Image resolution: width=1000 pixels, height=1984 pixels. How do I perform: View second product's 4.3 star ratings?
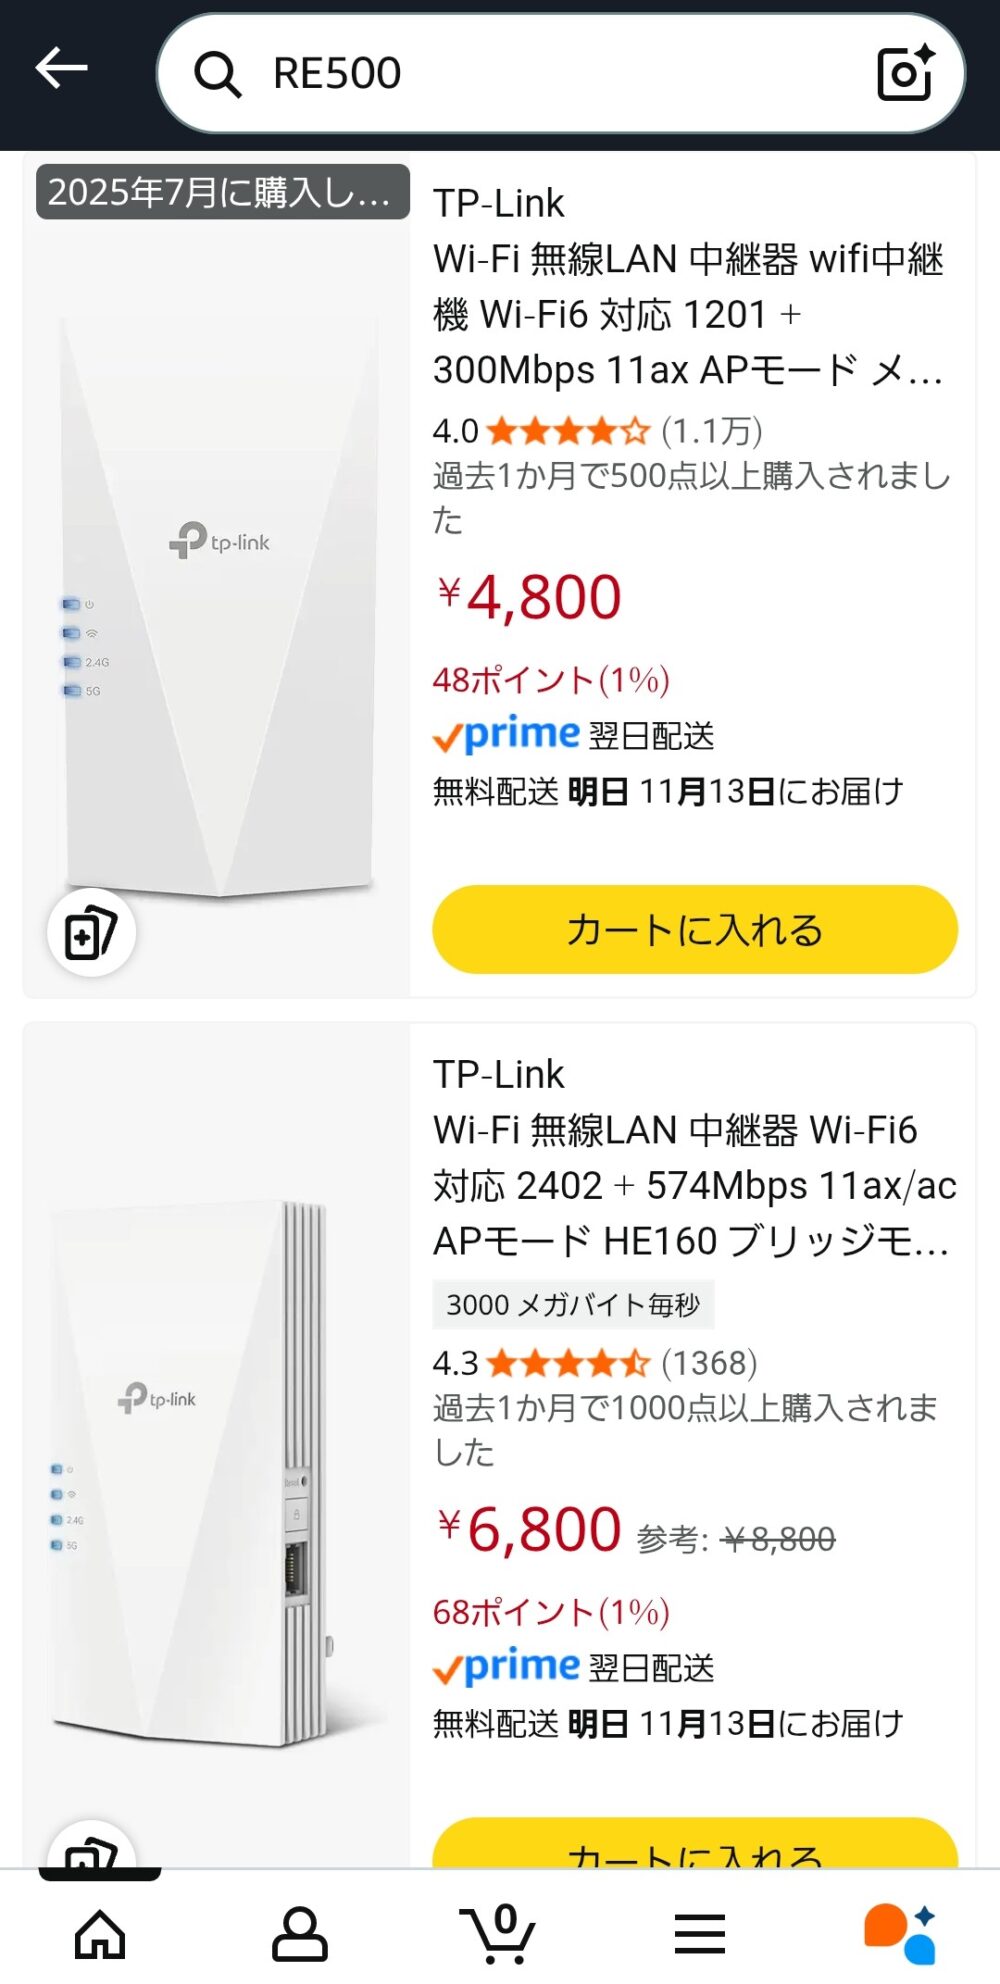click(x=595, y=1363)
